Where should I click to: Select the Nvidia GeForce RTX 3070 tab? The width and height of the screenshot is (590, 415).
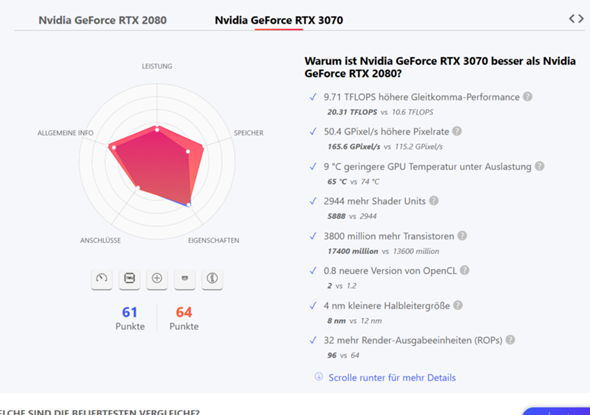click(x=279, y=20)
